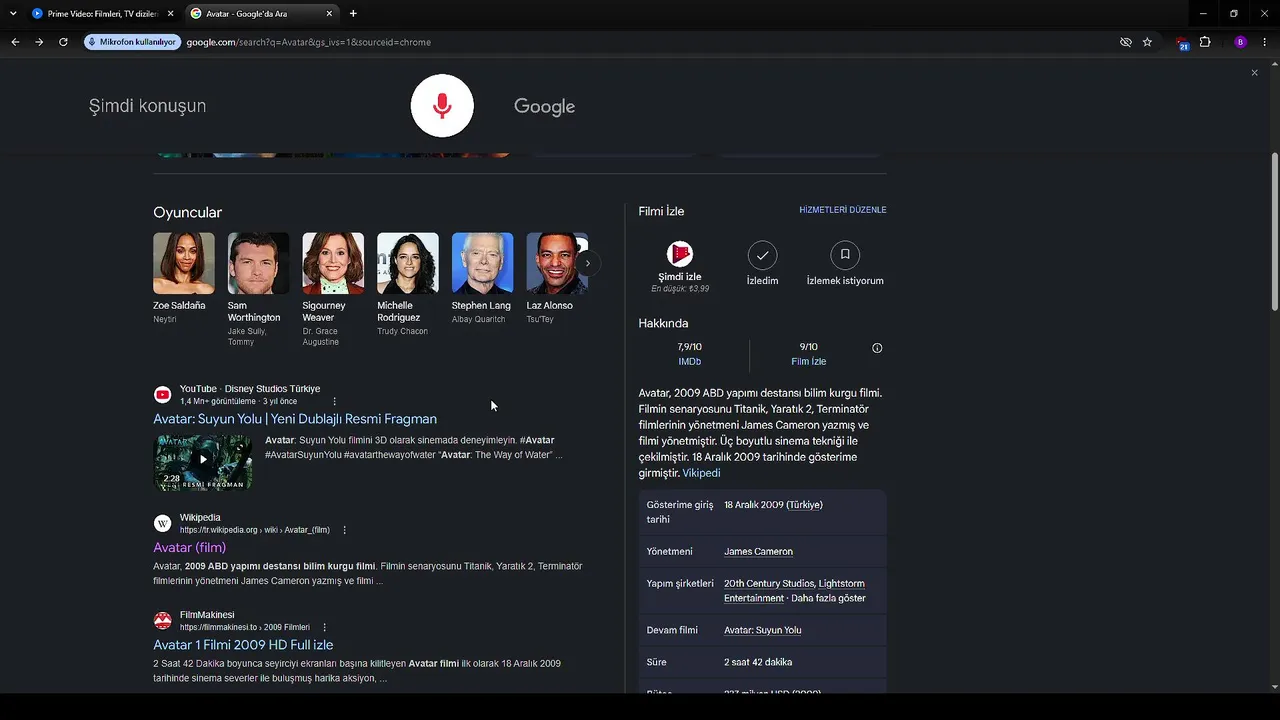Click the Google logo in voice overlay
This screenshot has height=720, width=1280.
(544, 107)
